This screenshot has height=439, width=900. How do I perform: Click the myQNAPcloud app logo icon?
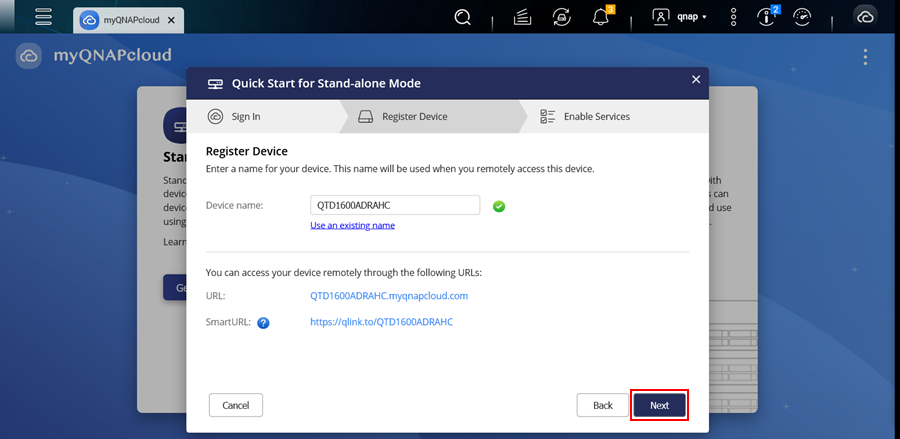click(29, 56)
